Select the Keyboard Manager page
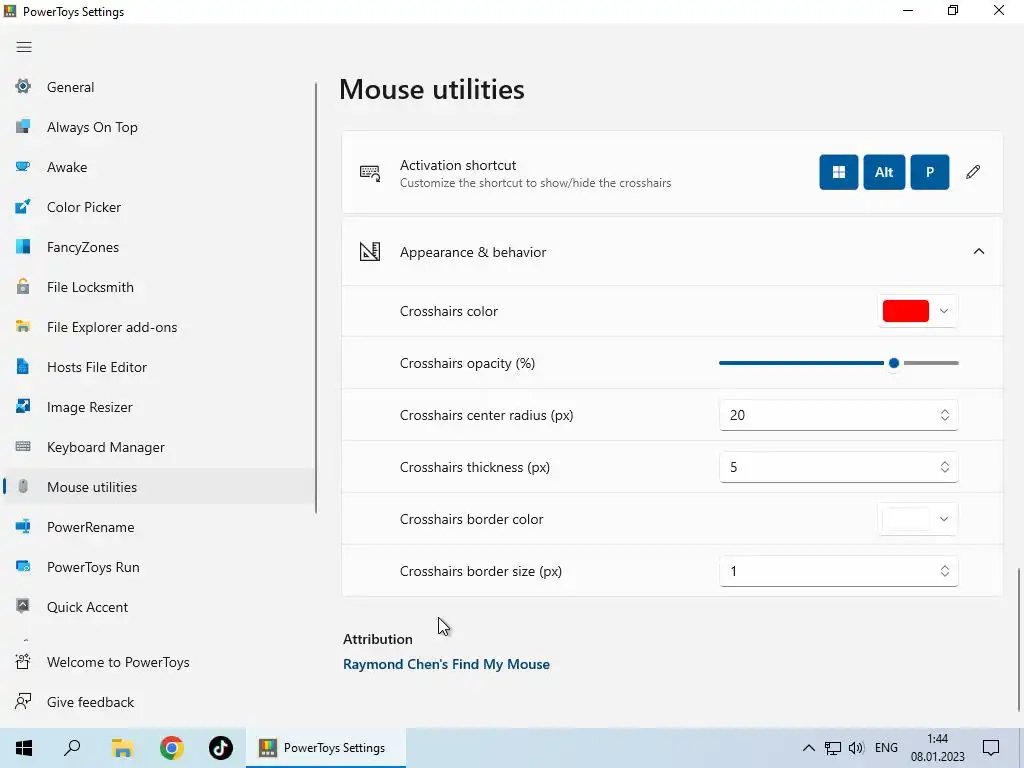 point(158,447)
